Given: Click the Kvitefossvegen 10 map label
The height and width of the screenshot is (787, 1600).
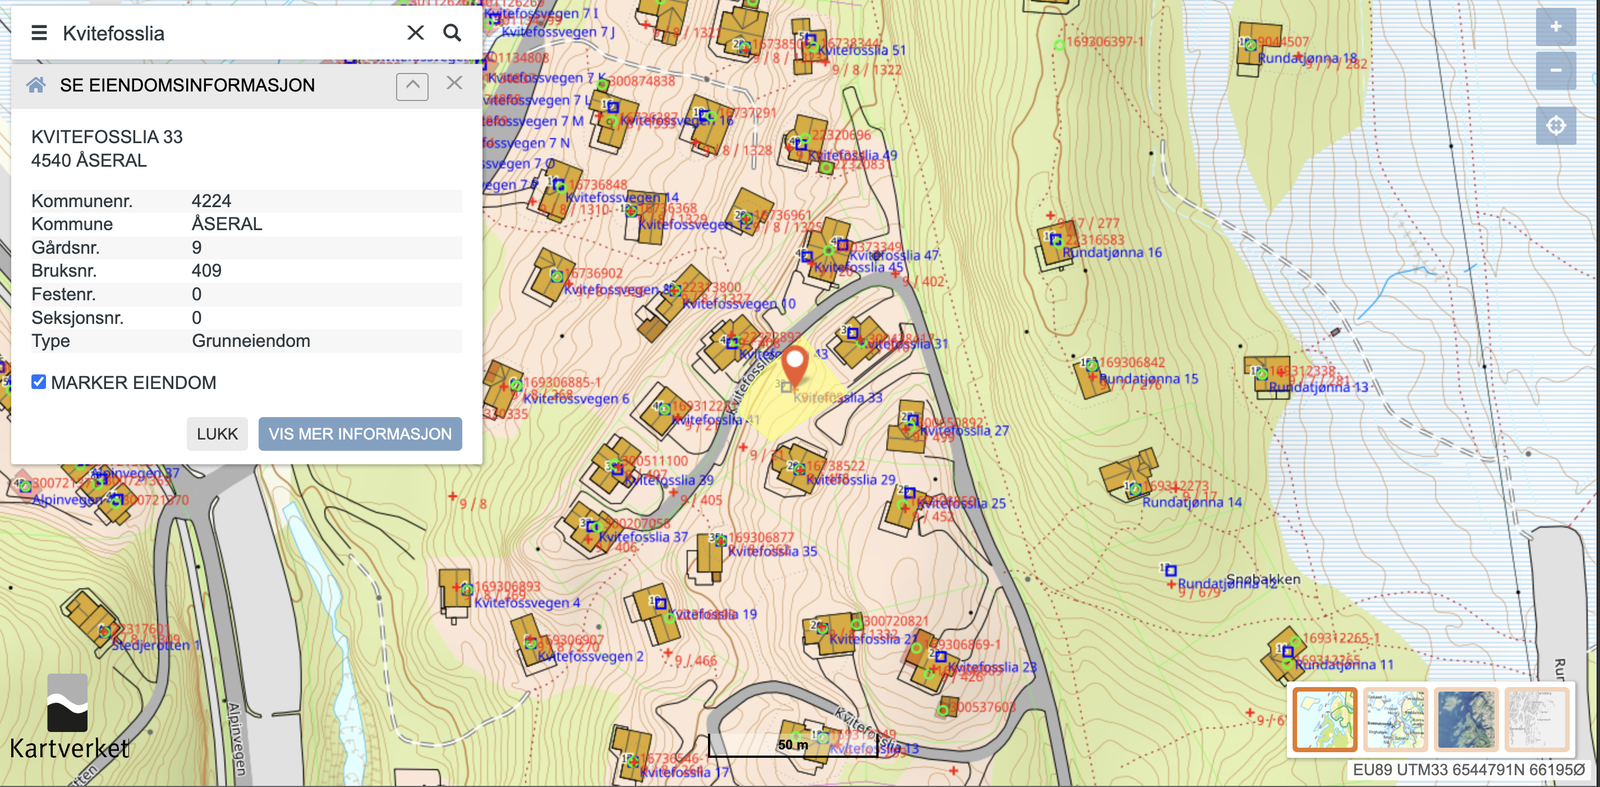Looking at the screenshot, I should click(x=740, y=303).
